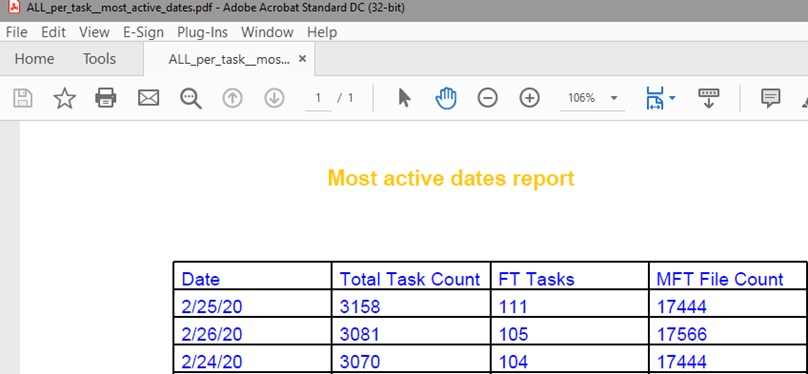Image resolution: width=808 pixels, height=374 pixels.
Task: Open the E-Sign menu
Action: pyautogui.click(x=143, y=32)
